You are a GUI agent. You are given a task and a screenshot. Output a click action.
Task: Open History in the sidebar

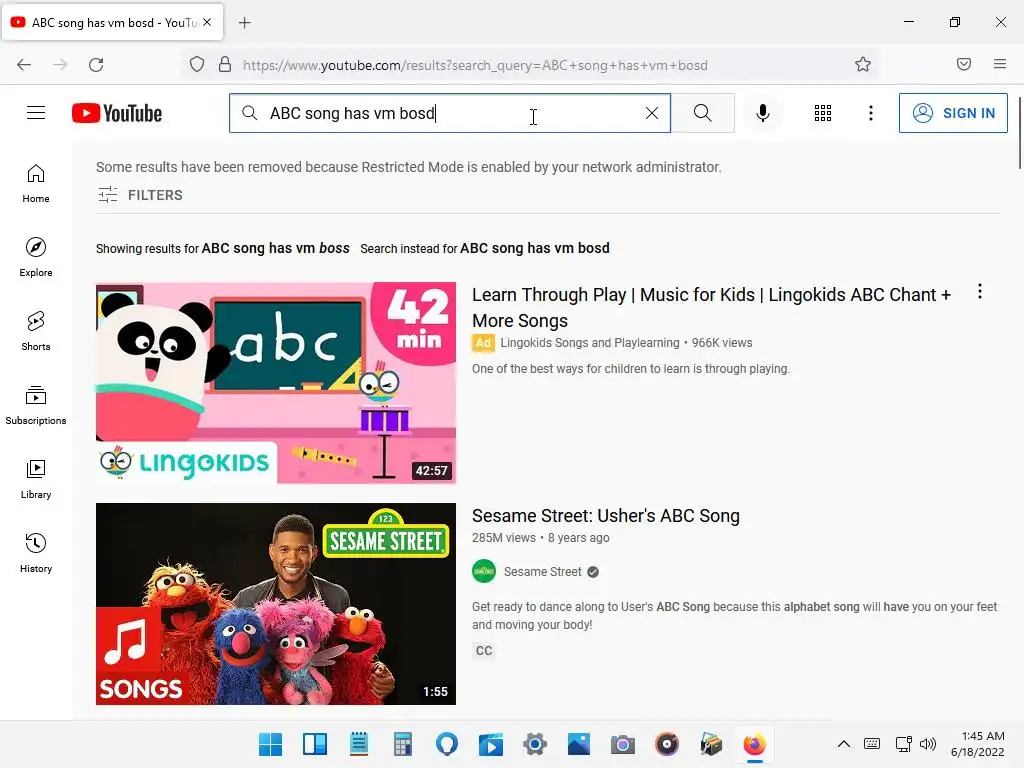click(36, 552)
